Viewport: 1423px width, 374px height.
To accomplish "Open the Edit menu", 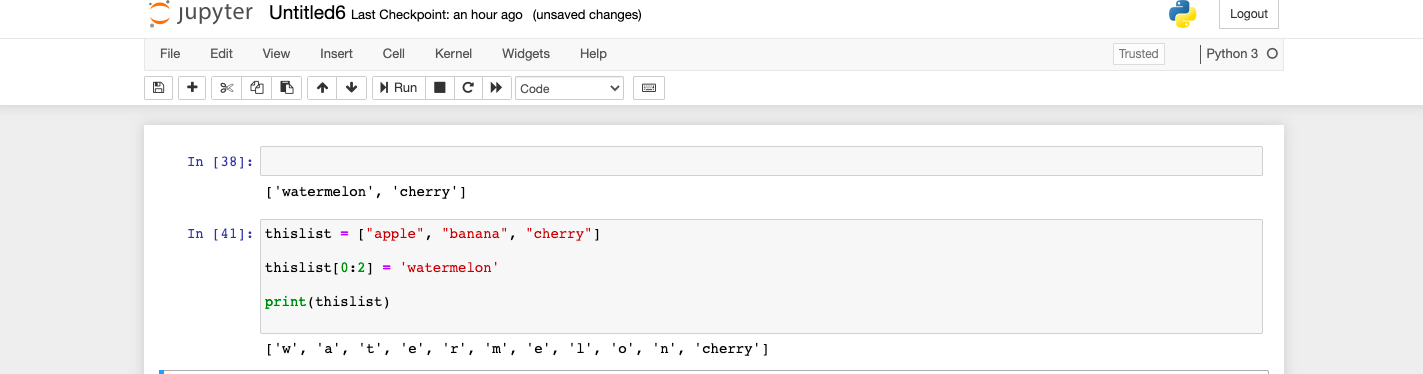I will point(221,54).
